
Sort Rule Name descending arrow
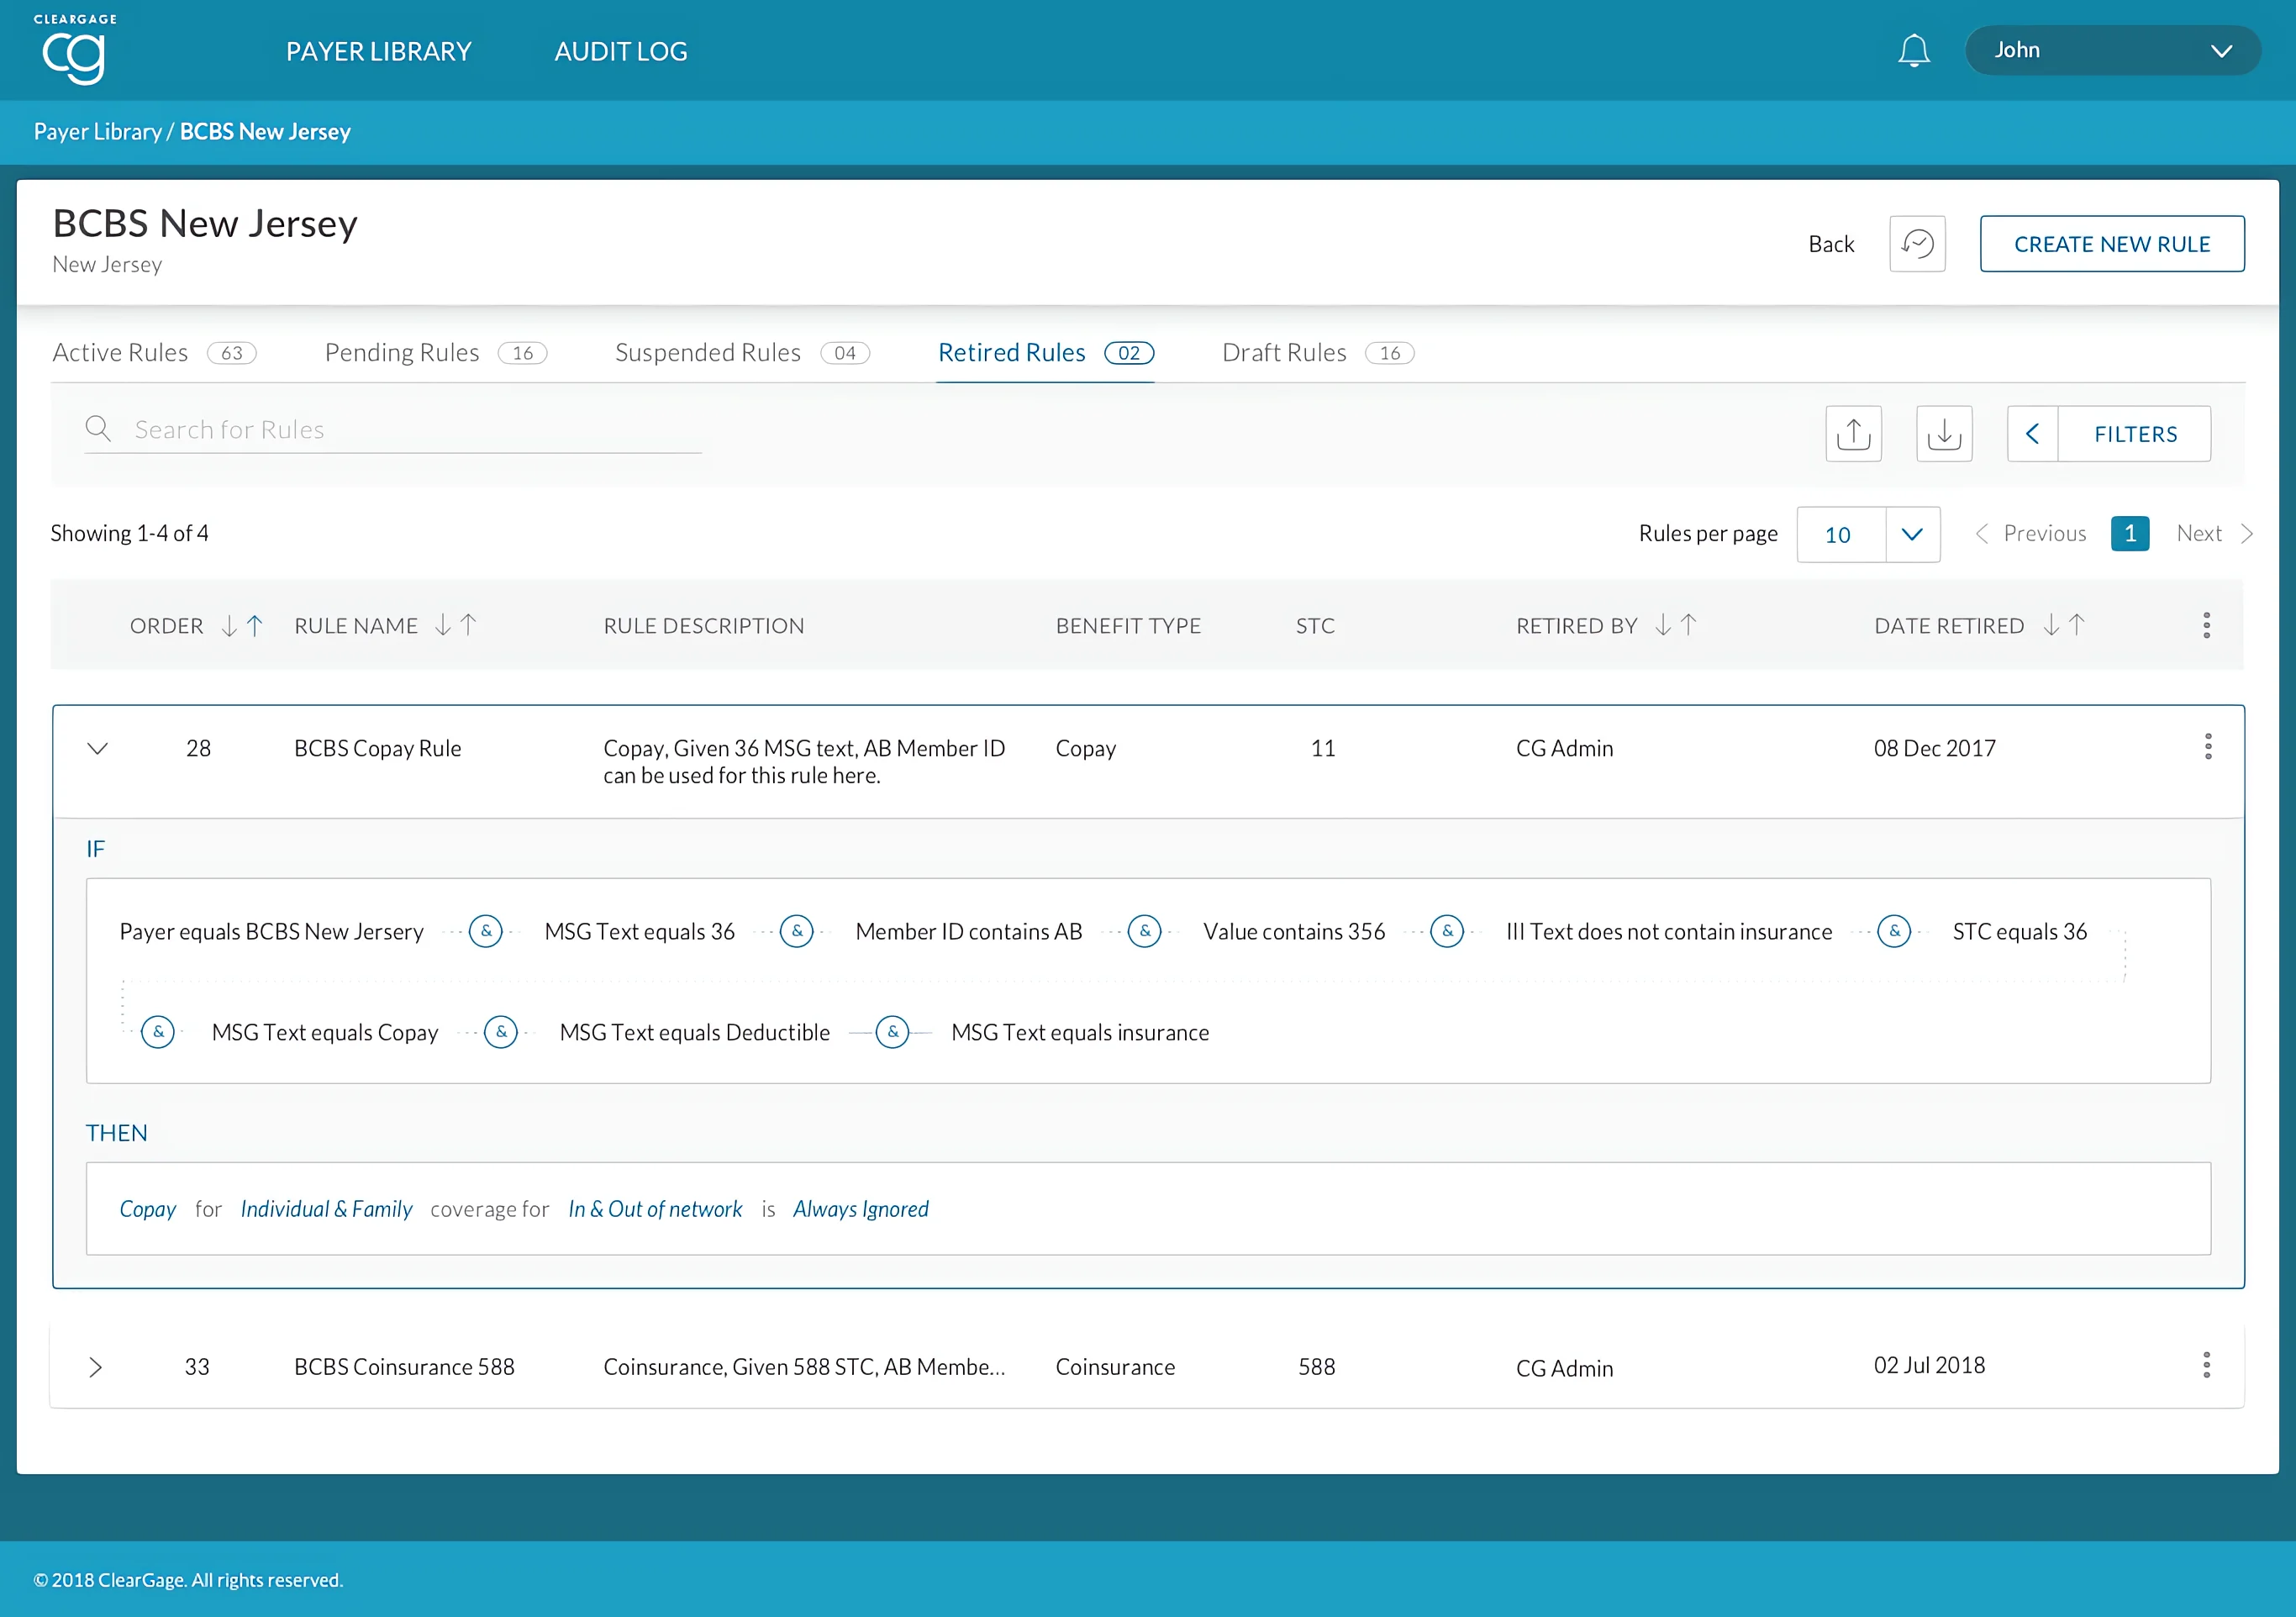click(443, 626)
